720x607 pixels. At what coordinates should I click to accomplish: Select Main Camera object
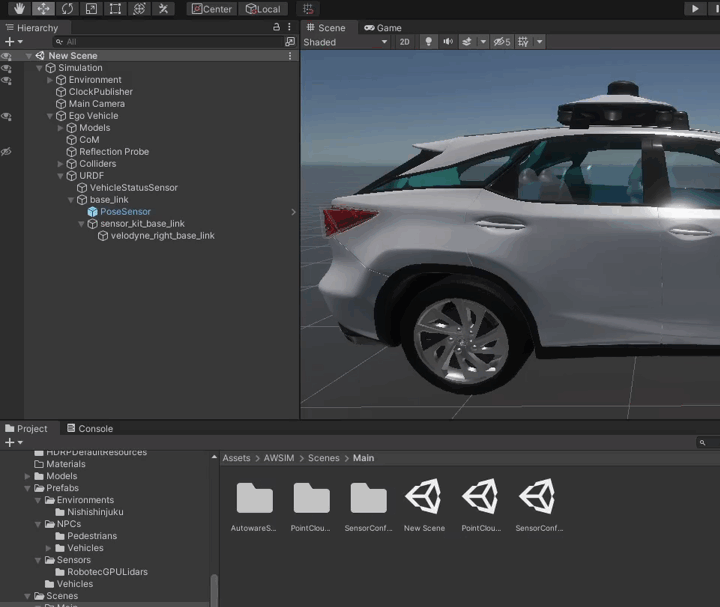96,104
